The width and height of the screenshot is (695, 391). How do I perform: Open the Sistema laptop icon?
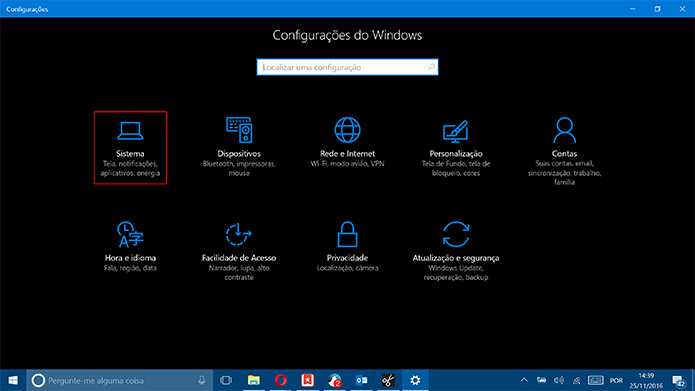(x=130, y=131)
